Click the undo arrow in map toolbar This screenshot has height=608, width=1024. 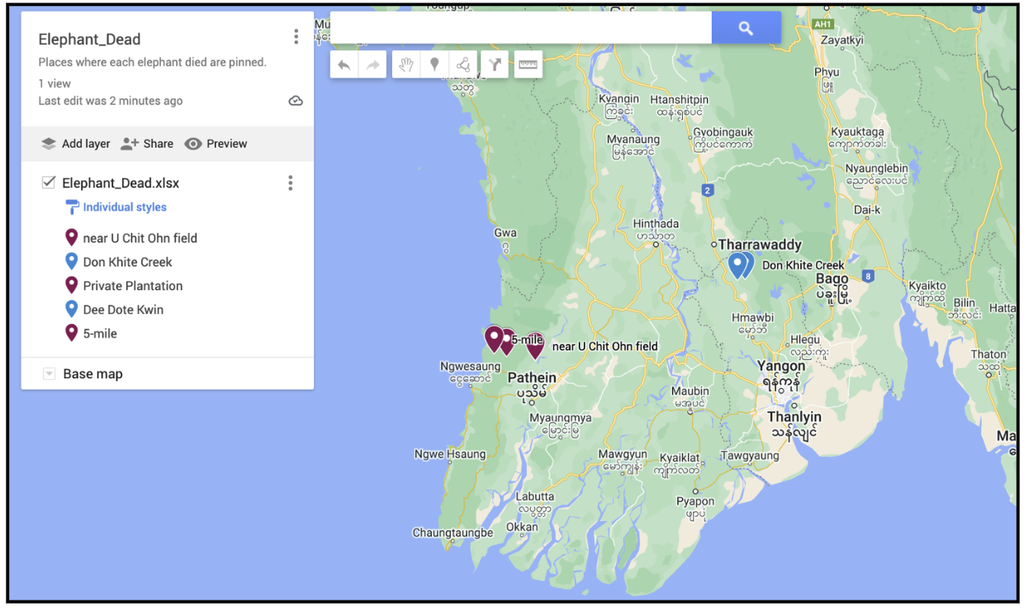(344, 65)
